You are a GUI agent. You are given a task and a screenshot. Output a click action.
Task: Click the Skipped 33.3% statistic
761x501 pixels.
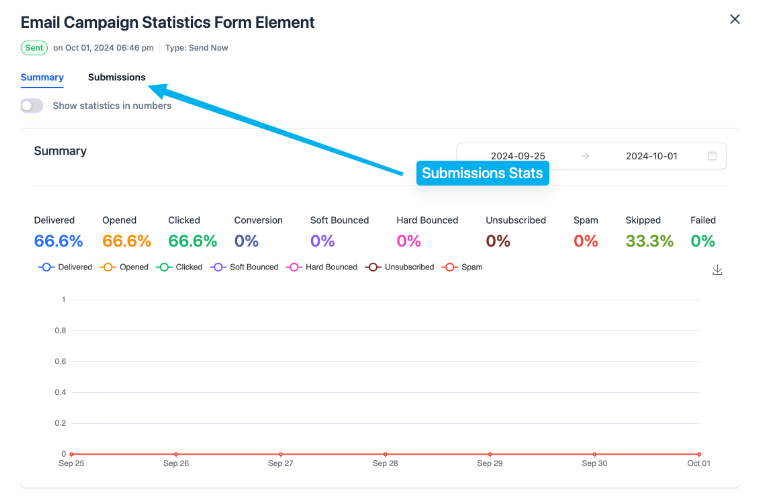coord(649,240)
